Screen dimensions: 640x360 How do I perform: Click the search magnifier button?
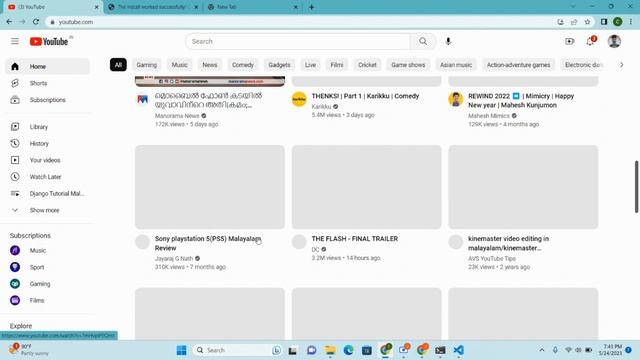(x=423, y=41)
